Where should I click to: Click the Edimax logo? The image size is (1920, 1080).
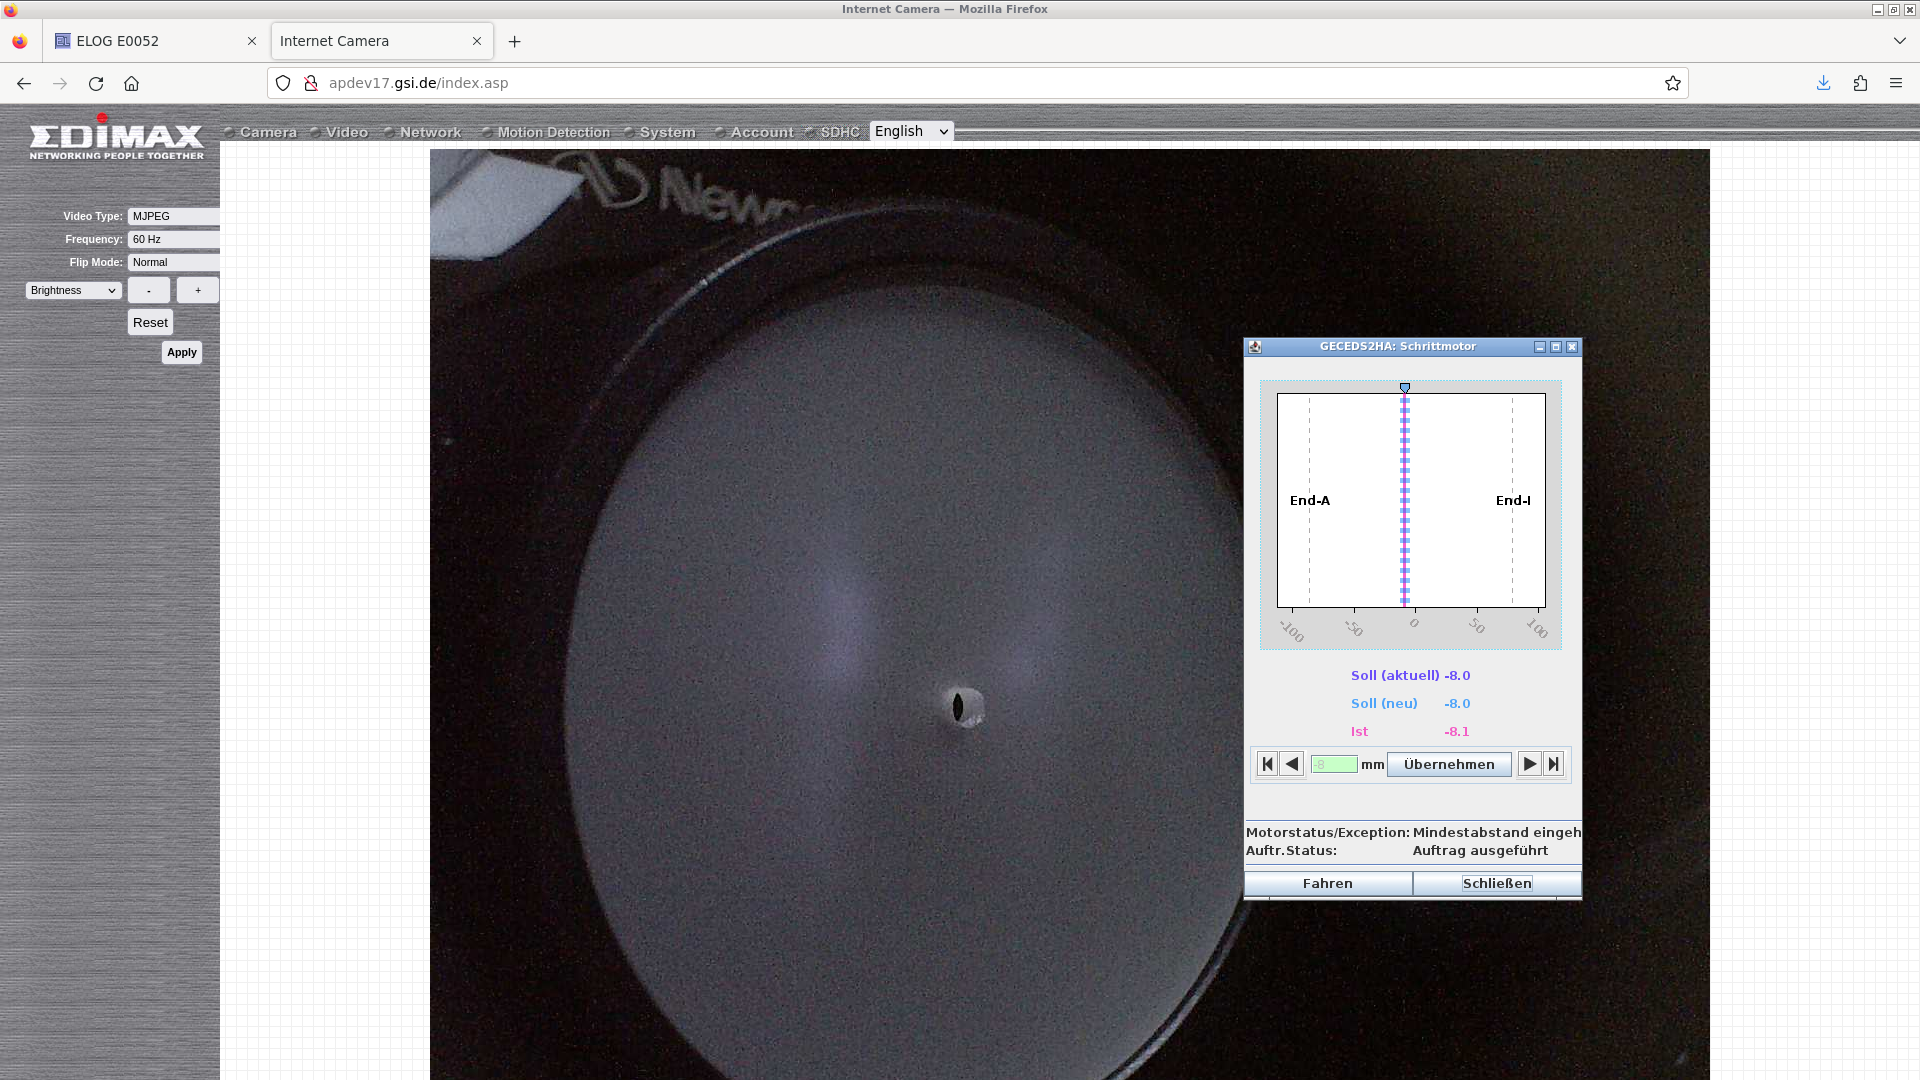pyautogui.click(x=116, y=138)
